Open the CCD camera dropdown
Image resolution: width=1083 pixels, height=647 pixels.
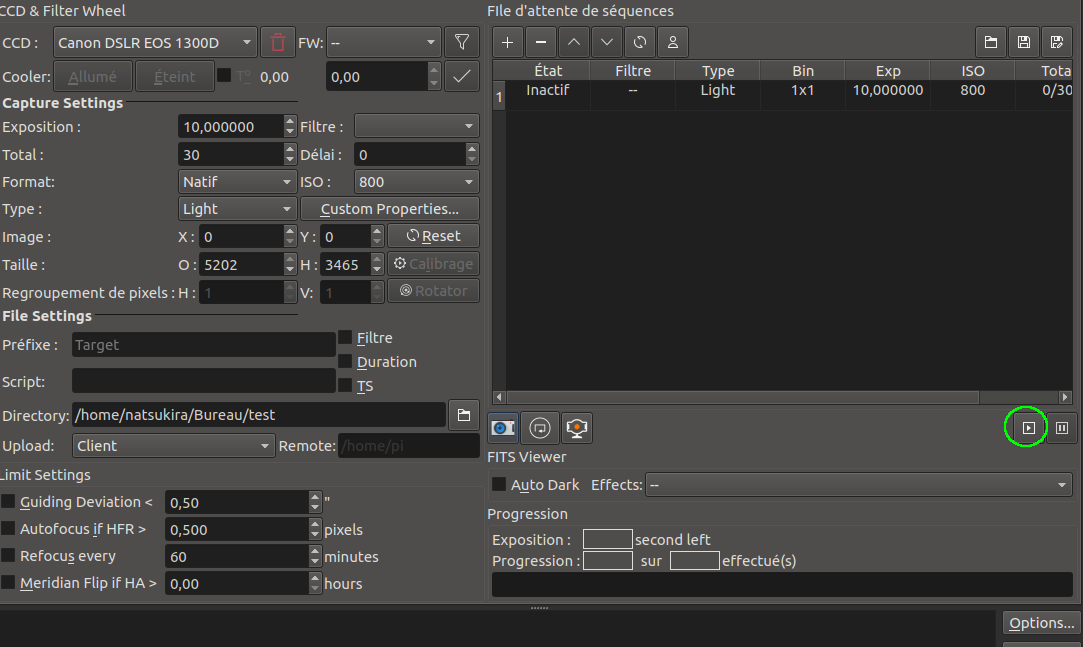point(155,43)
